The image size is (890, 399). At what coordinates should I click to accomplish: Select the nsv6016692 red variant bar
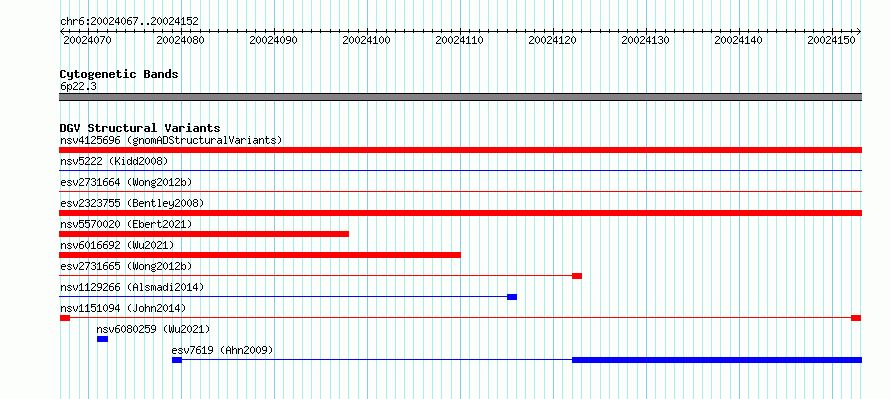pos(260,255)
